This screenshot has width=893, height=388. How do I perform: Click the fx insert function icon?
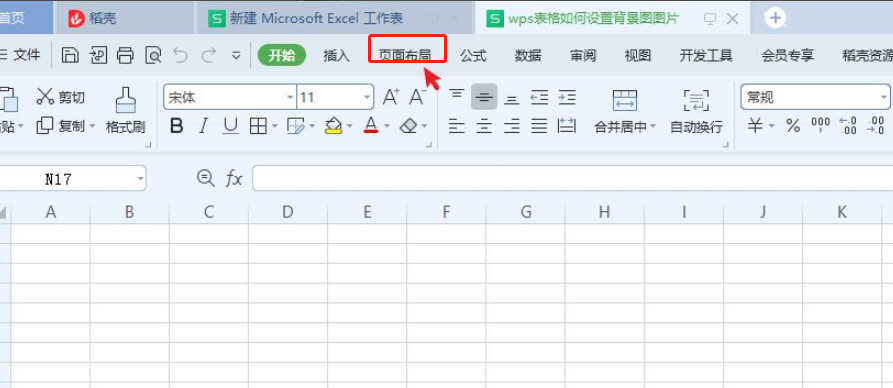coord(234,179)
